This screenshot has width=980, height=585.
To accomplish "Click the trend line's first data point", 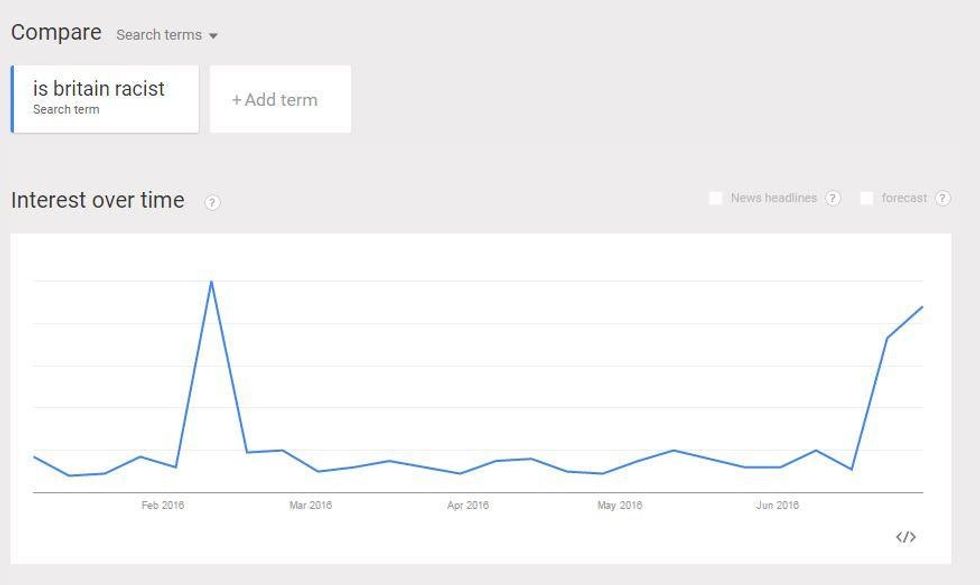I will click(34, 457).
